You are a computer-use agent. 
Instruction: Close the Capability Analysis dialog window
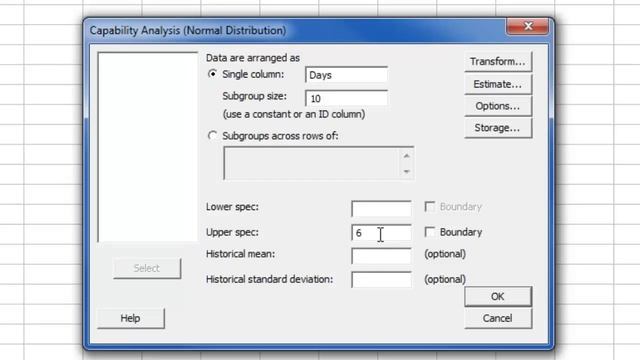coord(528,26)
